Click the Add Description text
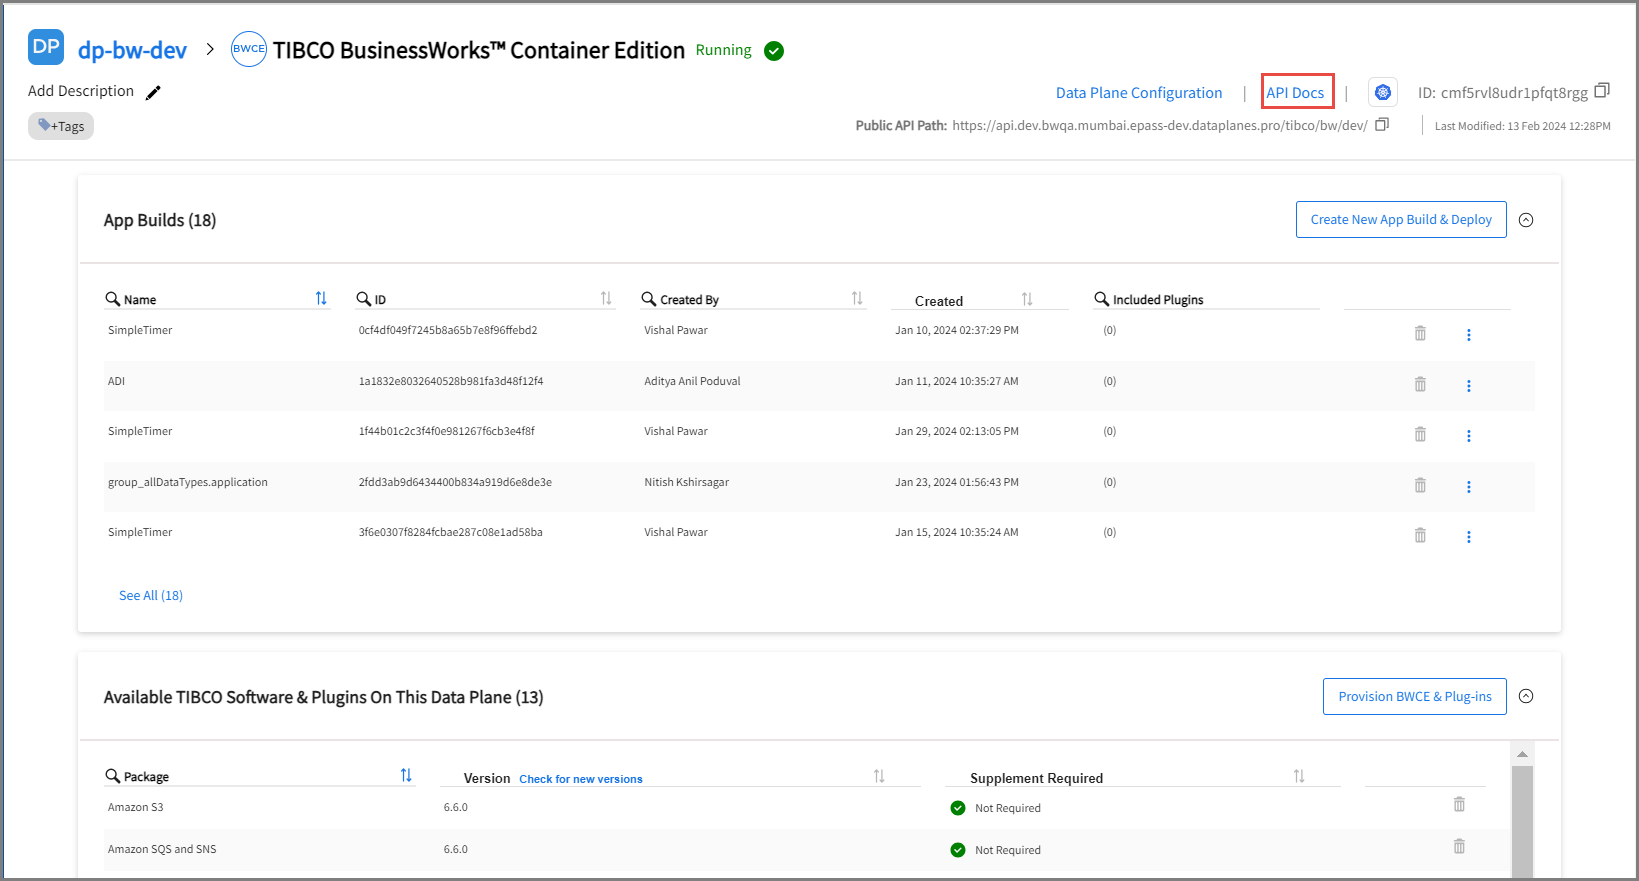 click(x=81, y=91)
